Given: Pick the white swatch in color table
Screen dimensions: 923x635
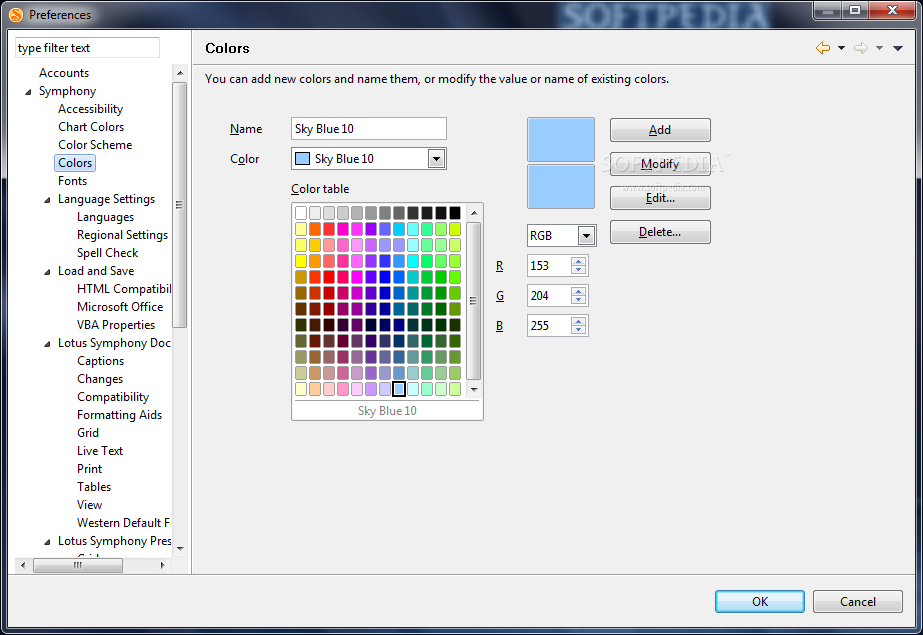Looking at the screenshot, I should pos(301,213).
